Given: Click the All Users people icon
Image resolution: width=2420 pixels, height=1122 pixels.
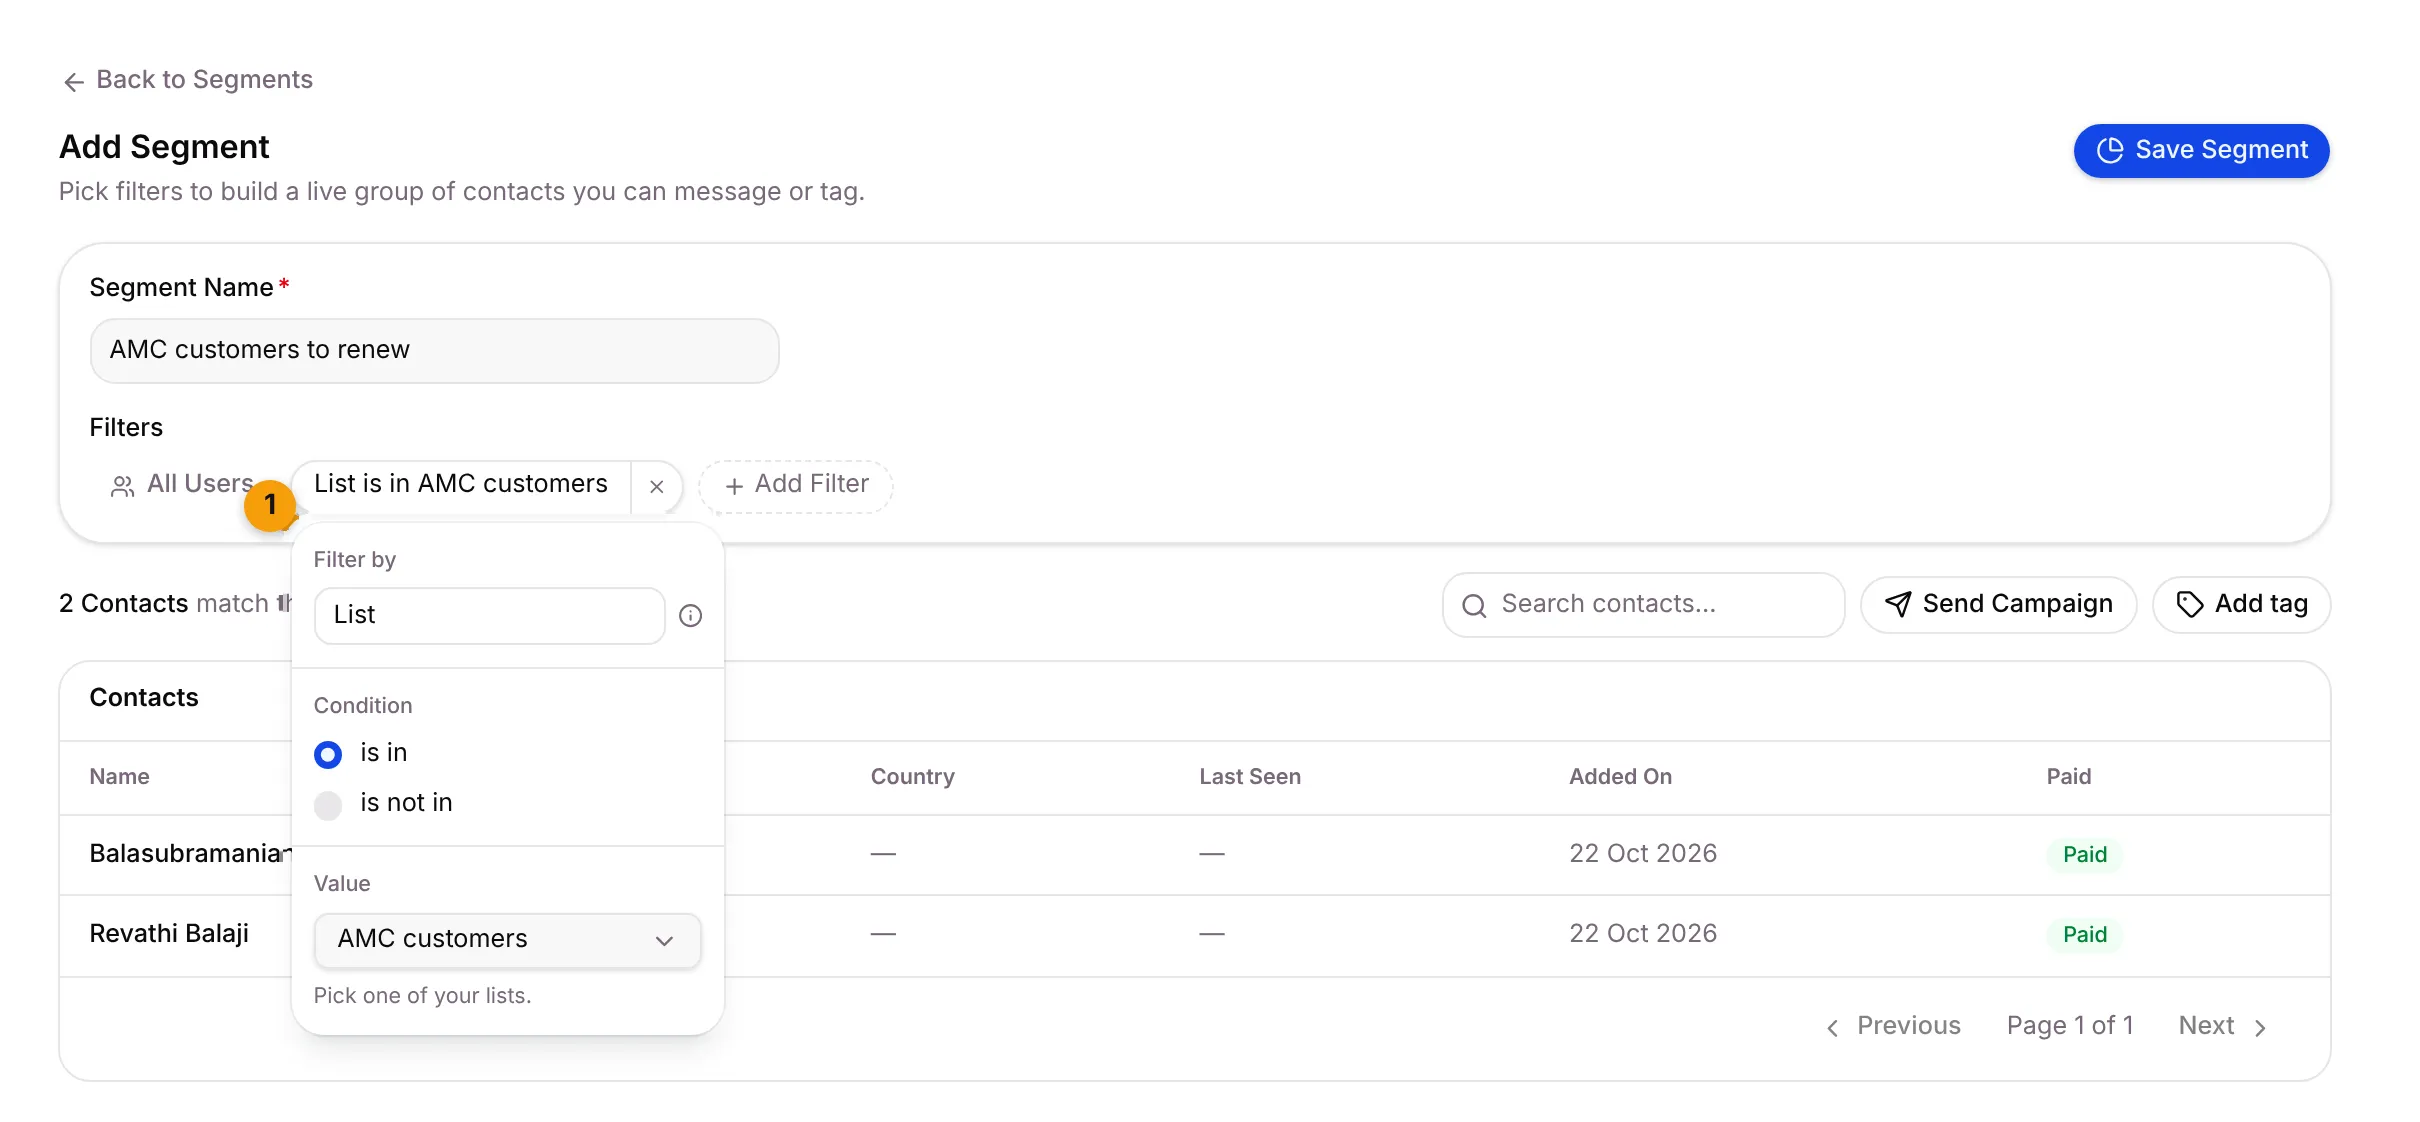Looking at the screenshot, I should tap(122, 486).
